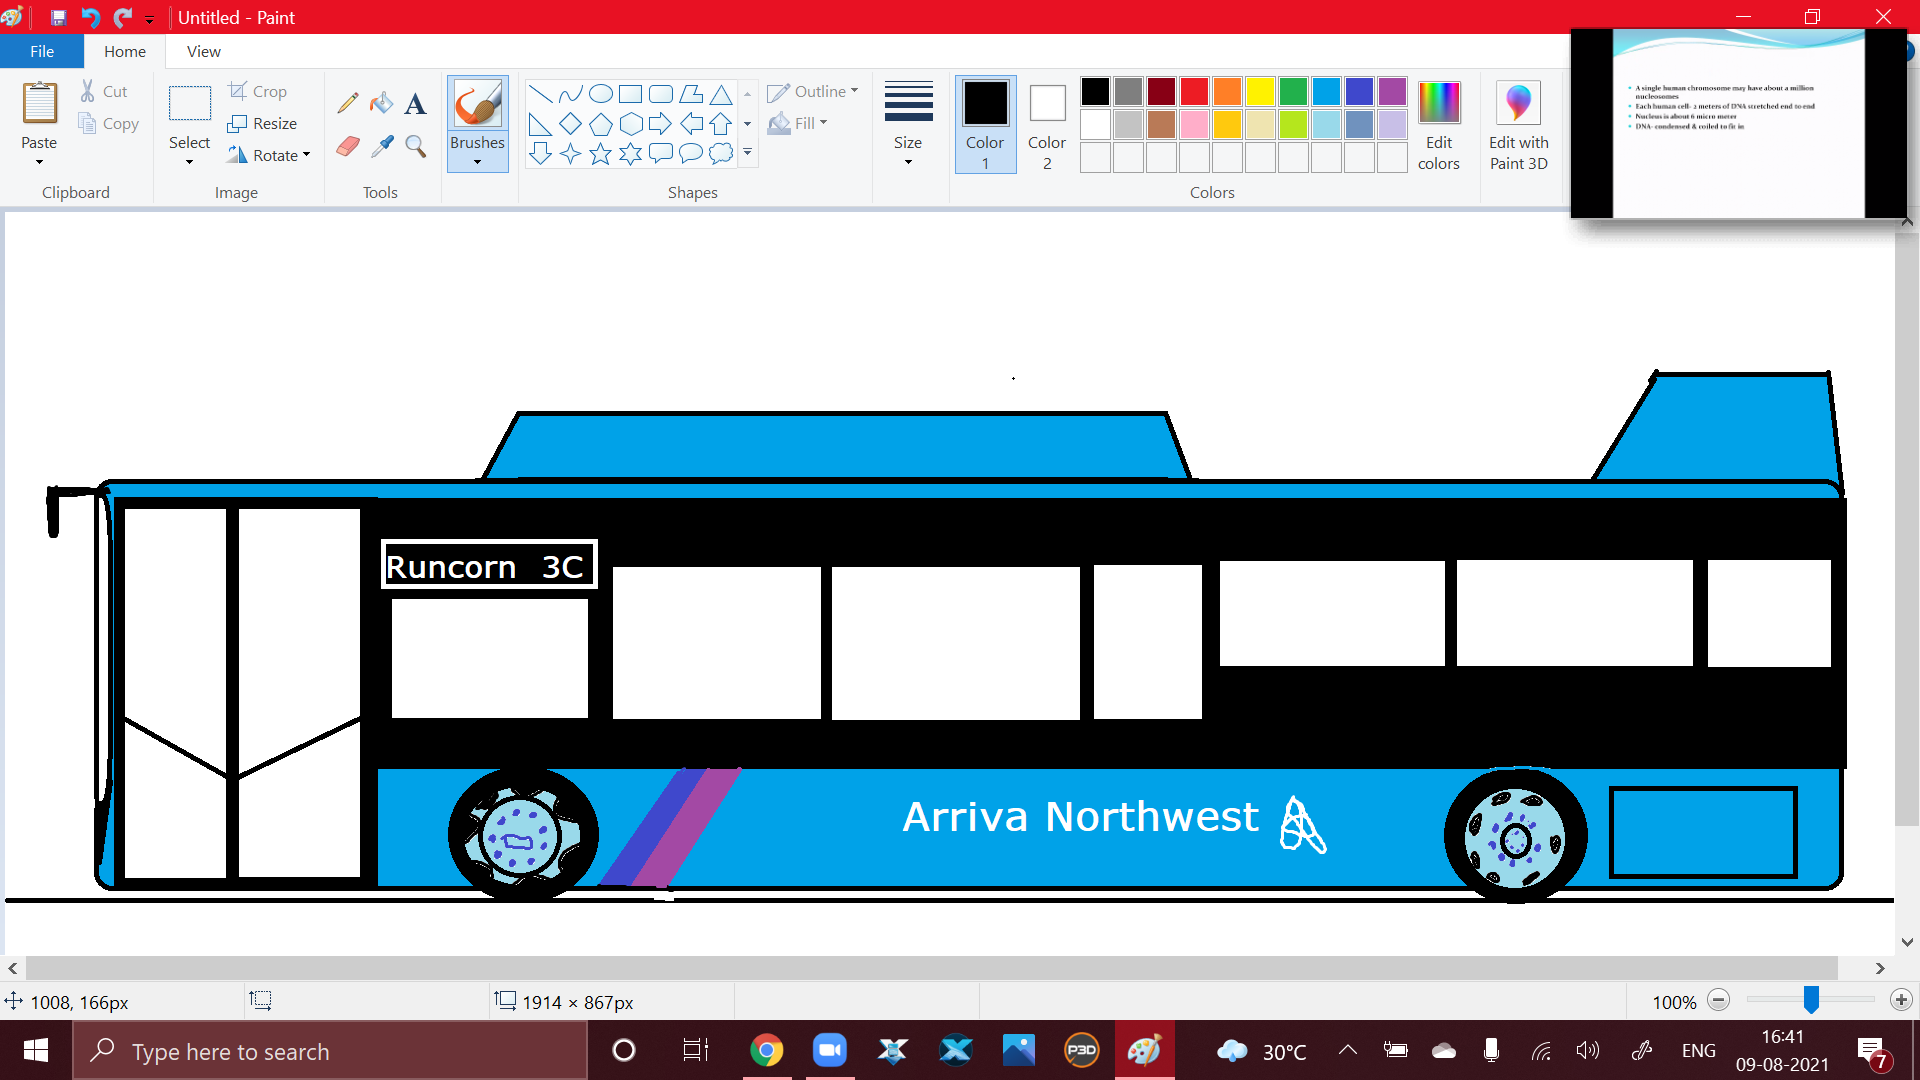
Task: Pick the purple color swatch
Action: (x=1392, y=92)
